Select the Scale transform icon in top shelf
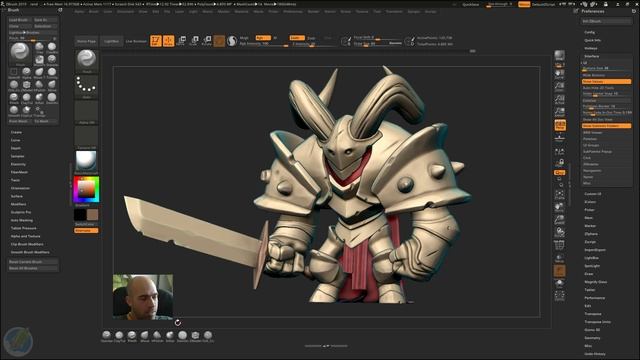 click(x=194, y=40)
